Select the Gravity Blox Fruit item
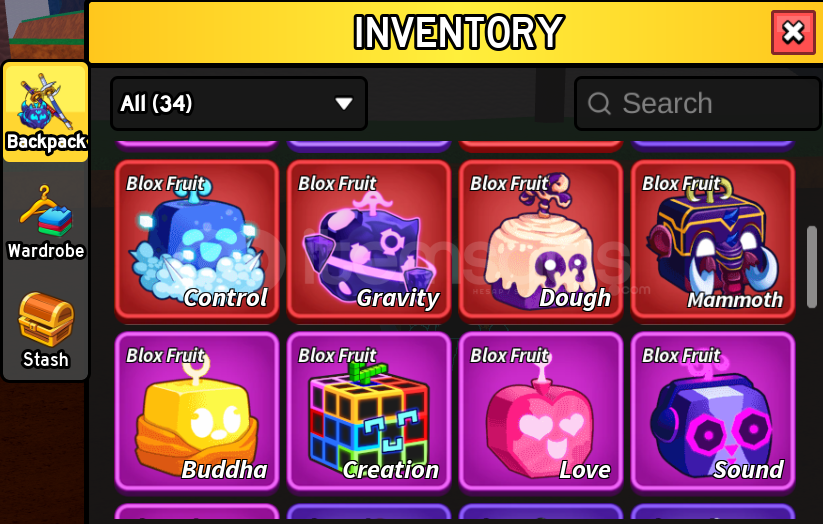The height and width of the screenshot is (524, 823). [x=369, y=240]
